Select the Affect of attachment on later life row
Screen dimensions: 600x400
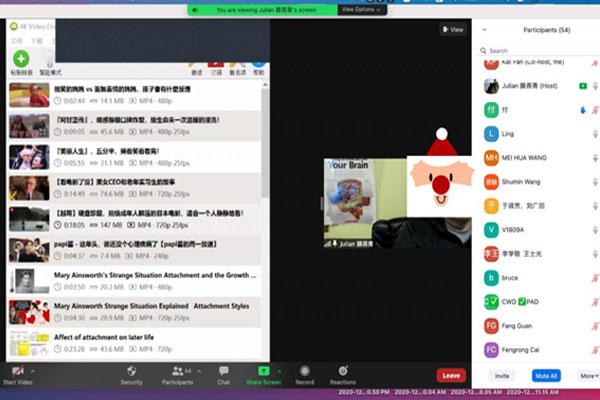point(135,343)
